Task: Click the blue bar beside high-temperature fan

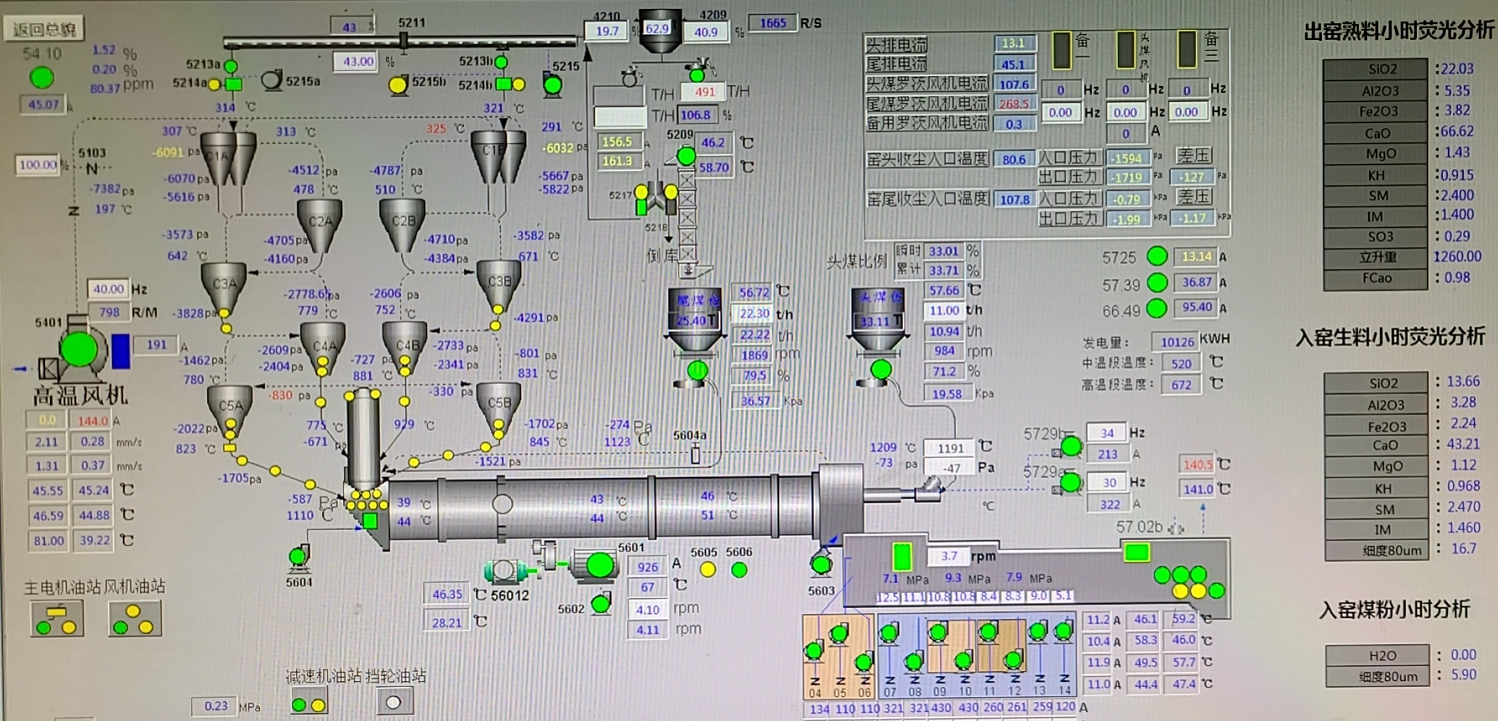Action: pos(122,351)
